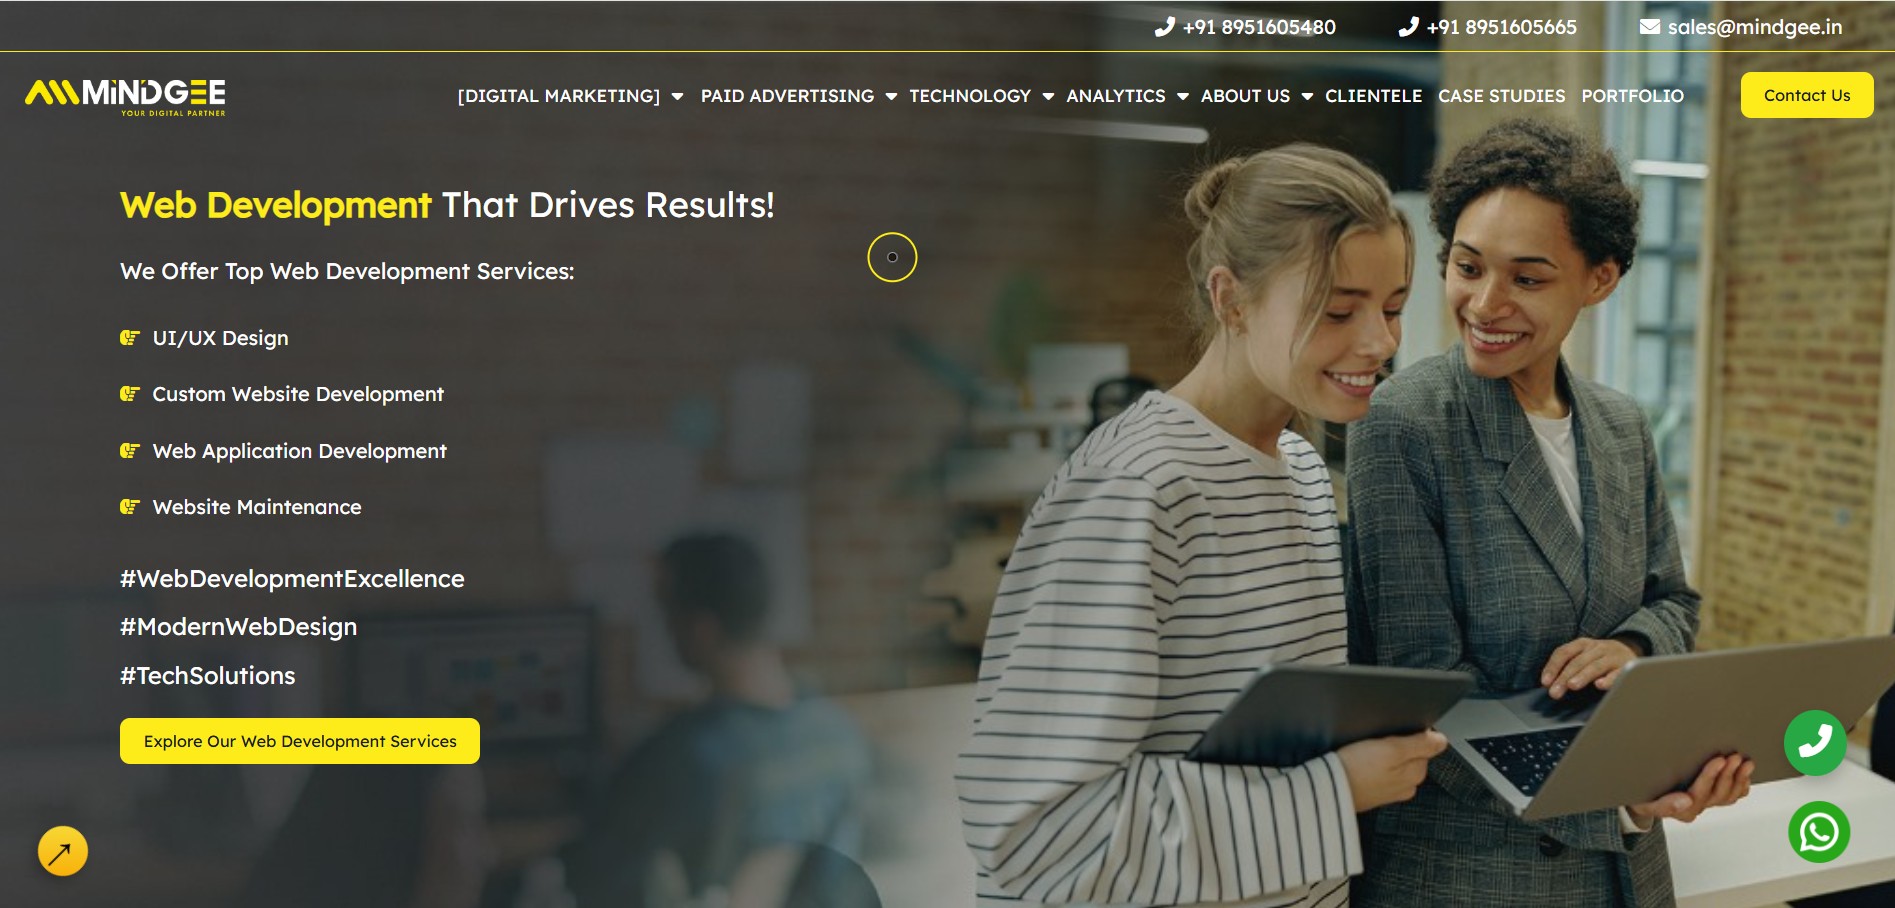Go to the Clientele menu item
Screen dimensions: 1895x908
1373,96
